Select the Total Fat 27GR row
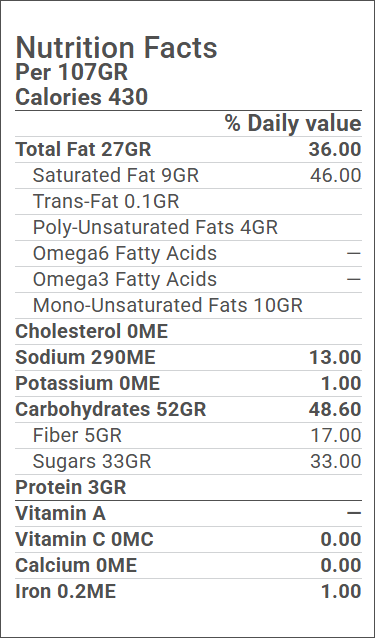The width and height of the screenshot is (375, 638). [x=188, y=149]
